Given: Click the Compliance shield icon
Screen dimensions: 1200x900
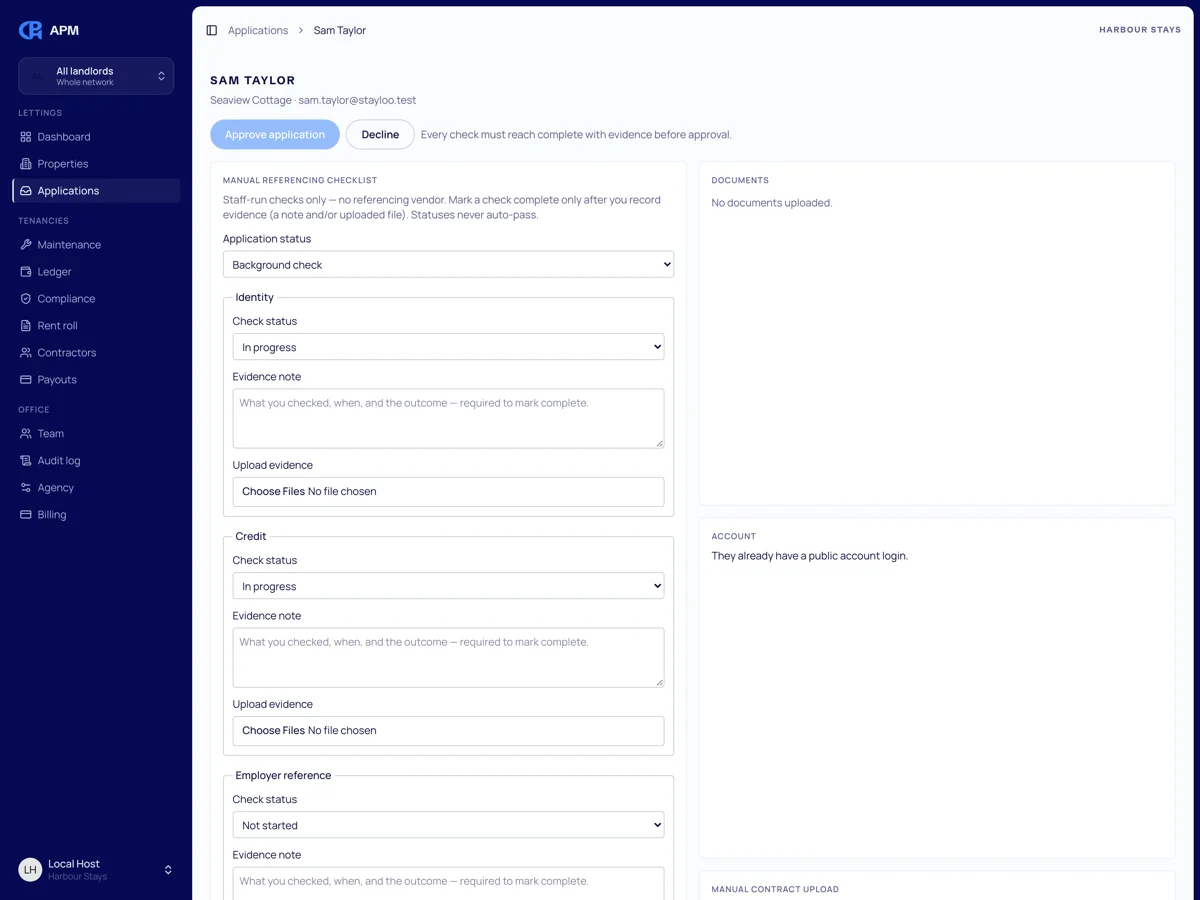Looking at the screenshot, I should (26, 299).
